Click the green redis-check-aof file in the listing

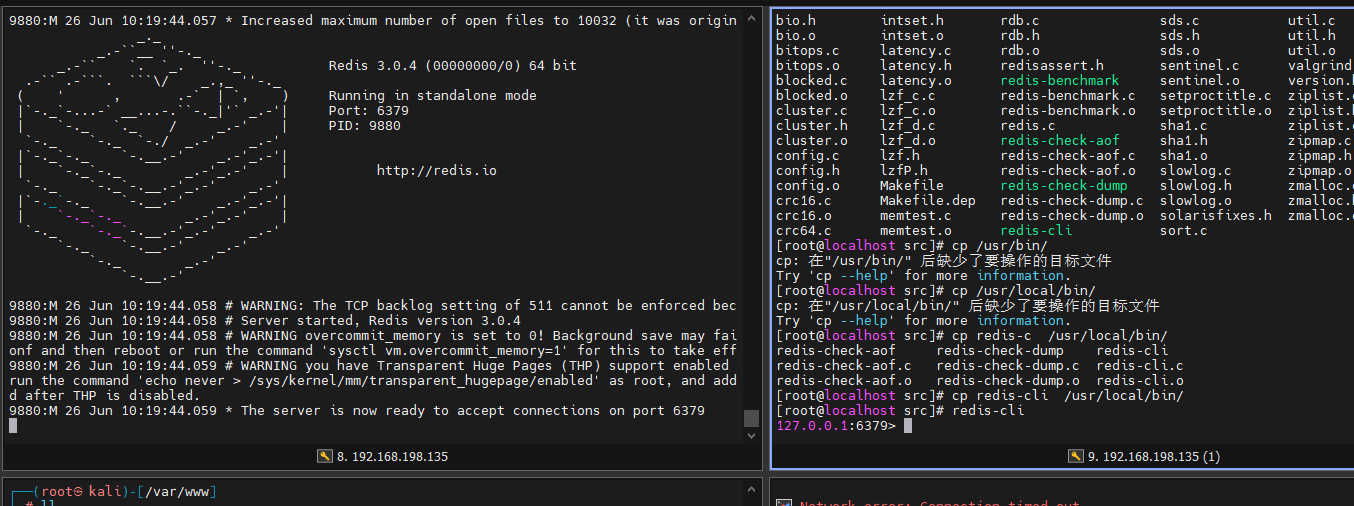pyautogui.click(x=1060, y=141)
